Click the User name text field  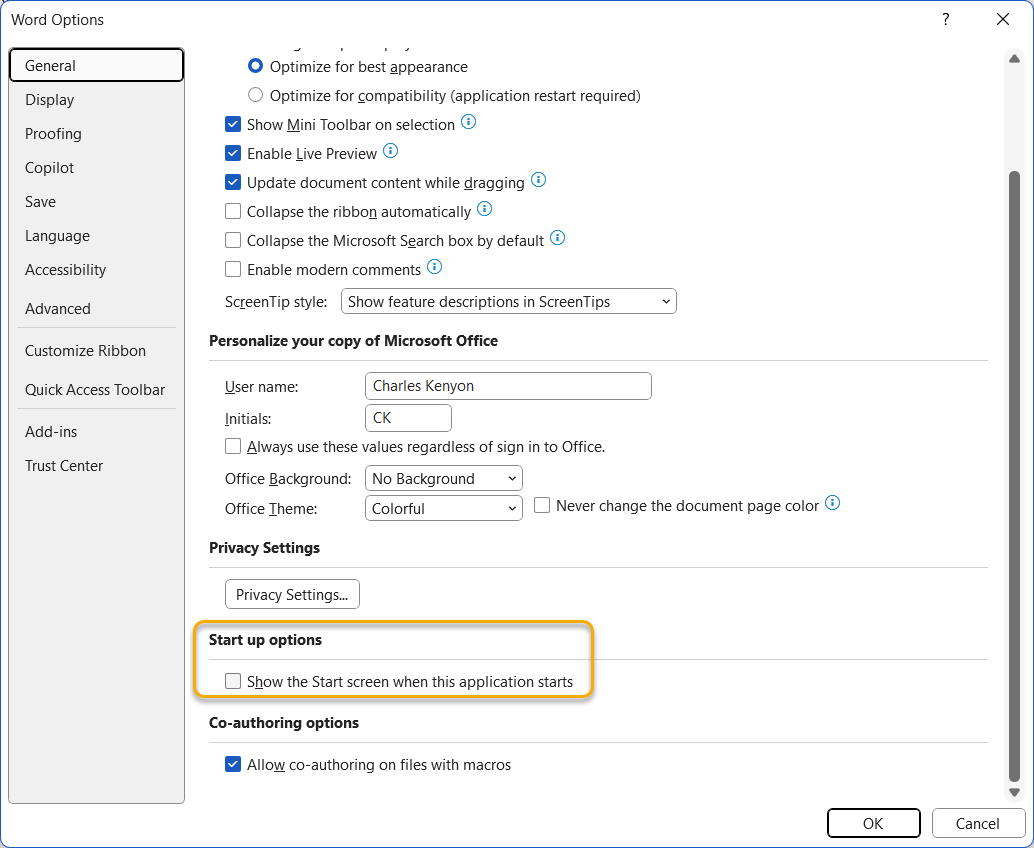(x=508, y=386)
